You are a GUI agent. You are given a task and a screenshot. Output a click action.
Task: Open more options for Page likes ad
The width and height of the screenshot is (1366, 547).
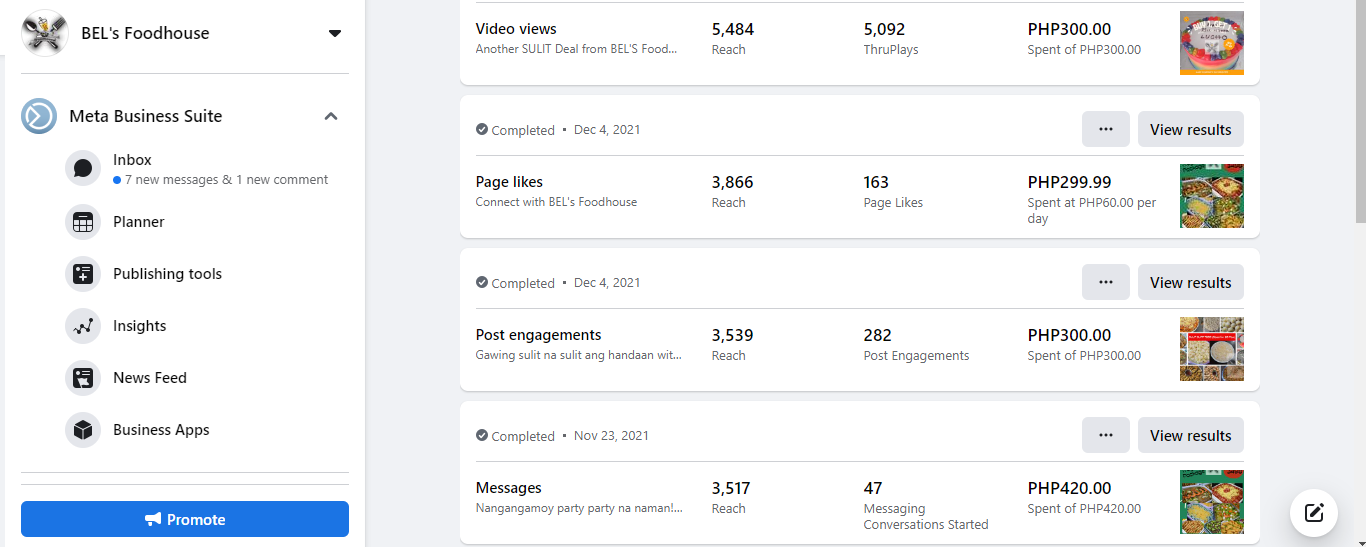click(1105, 129)
